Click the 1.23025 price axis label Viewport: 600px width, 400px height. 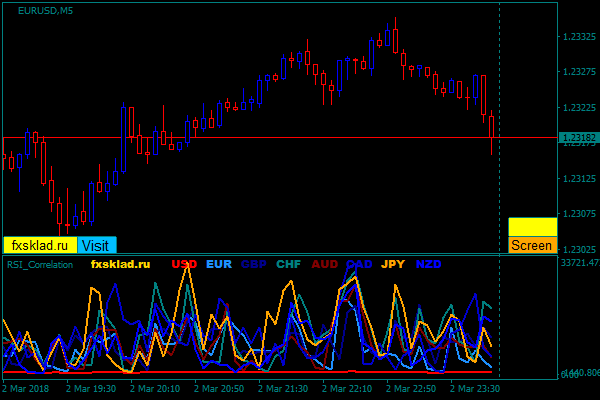[x=579, y=249]
